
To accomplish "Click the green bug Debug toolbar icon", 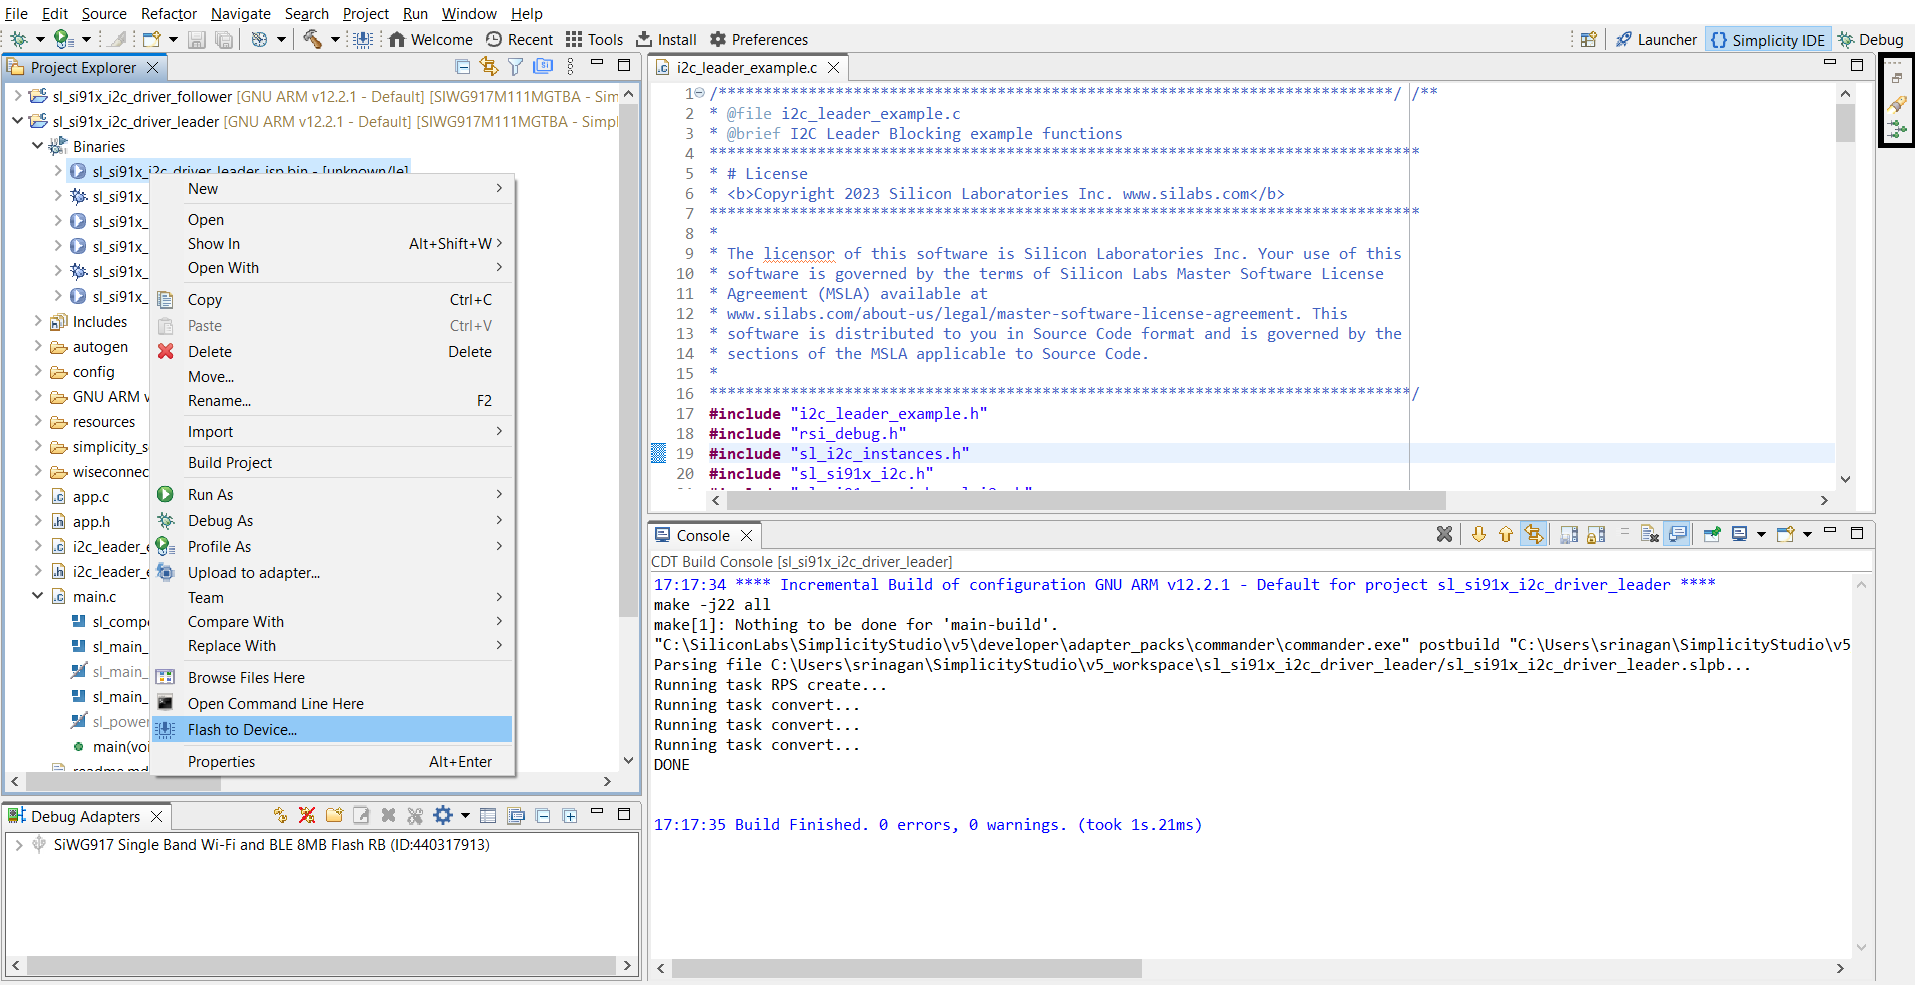I will 18,39.
